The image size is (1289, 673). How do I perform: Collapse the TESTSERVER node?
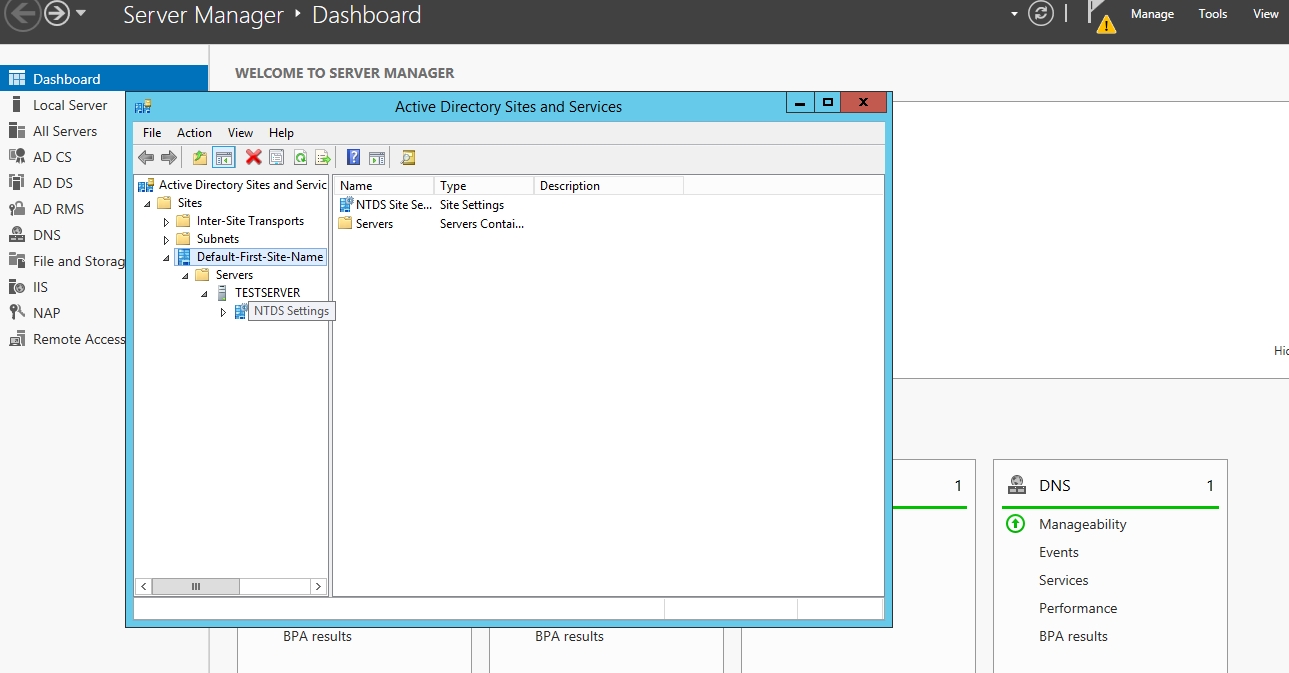pos(205,293)
